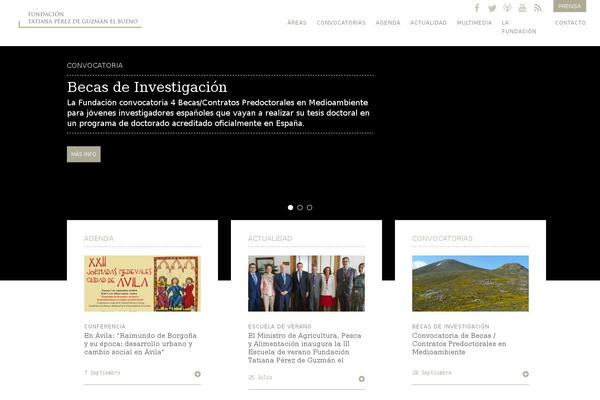
Task: Click the plus icon in Actualidad card
Action: 361,379
